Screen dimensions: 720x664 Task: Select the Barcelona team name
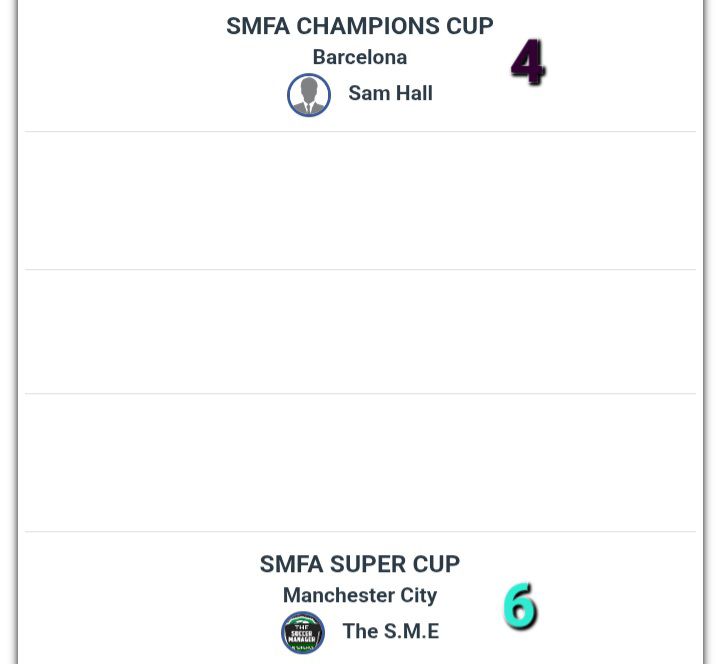click(x=360, y=57)
